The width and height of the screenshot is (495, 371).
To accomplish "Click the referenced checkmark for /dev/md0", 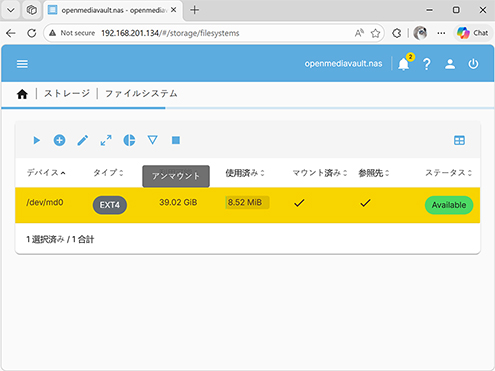I will point(365,203).
